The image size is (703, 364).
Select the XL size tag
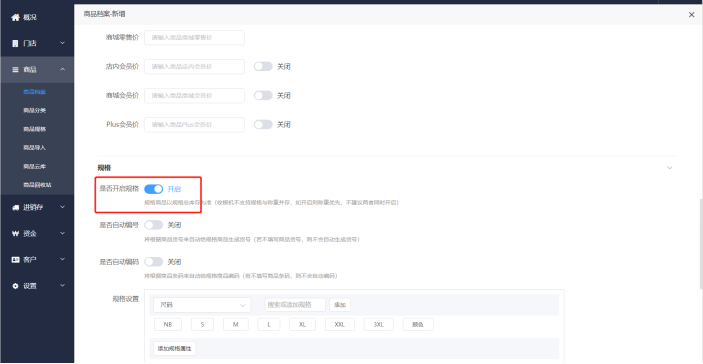[302, 325]
